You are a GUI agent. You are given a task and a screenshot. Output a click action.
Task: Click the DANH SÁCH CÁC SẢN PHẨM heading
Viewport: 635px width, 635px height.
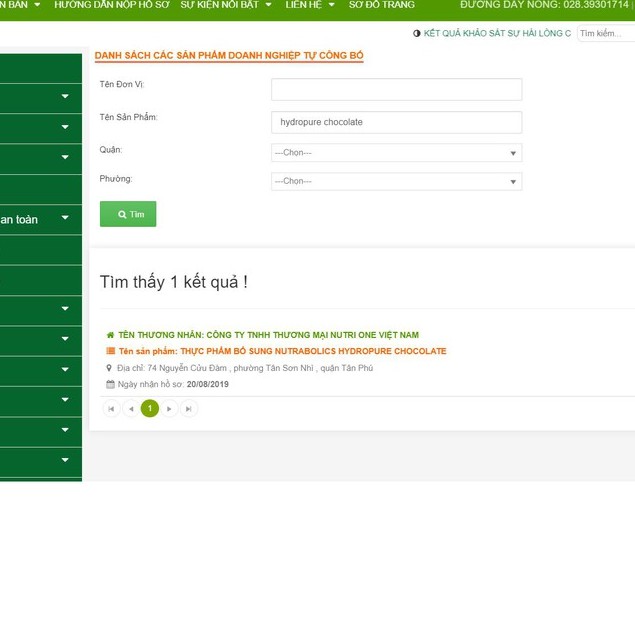[229, 55]
